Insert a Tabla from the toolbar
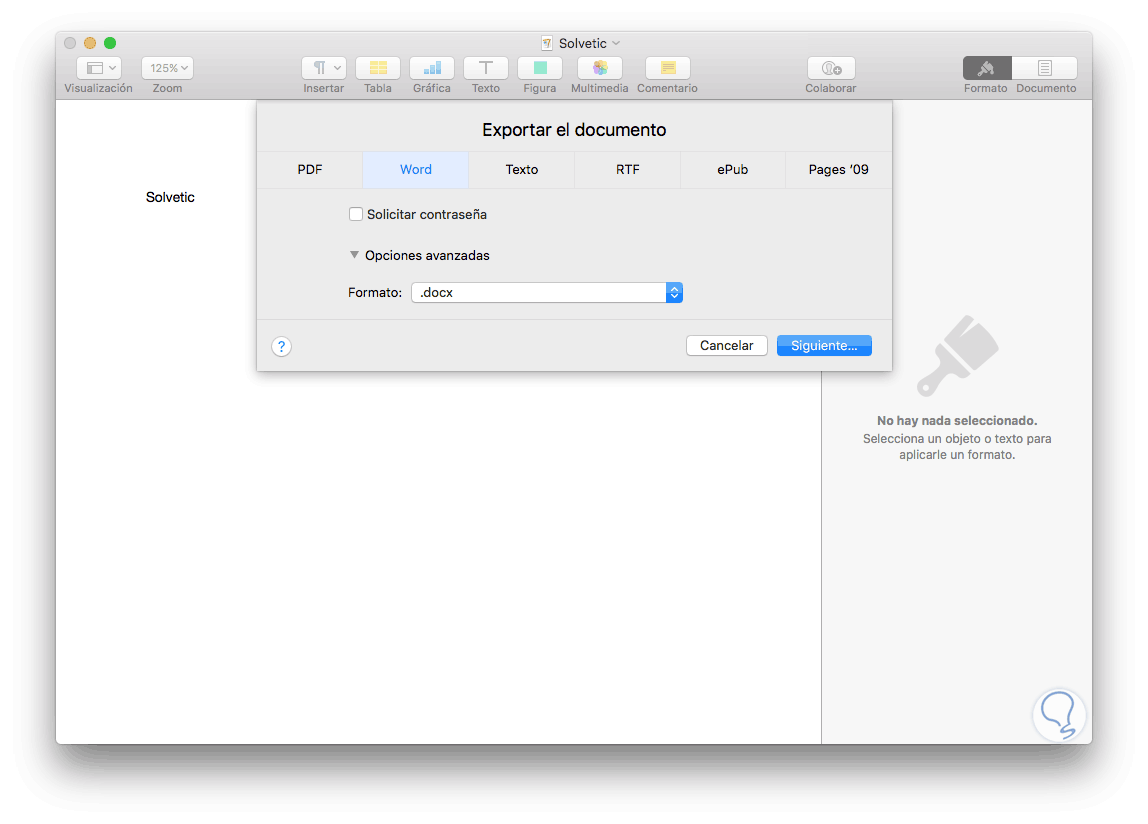 (x=378, y=68)
